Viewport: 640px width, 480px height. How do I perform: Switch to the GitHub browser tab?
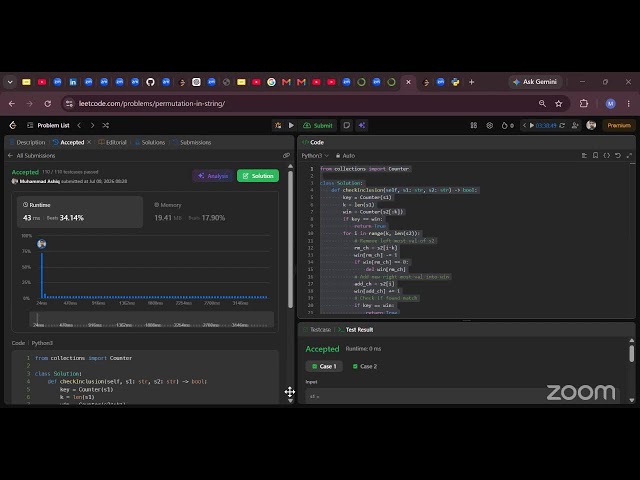150,82
